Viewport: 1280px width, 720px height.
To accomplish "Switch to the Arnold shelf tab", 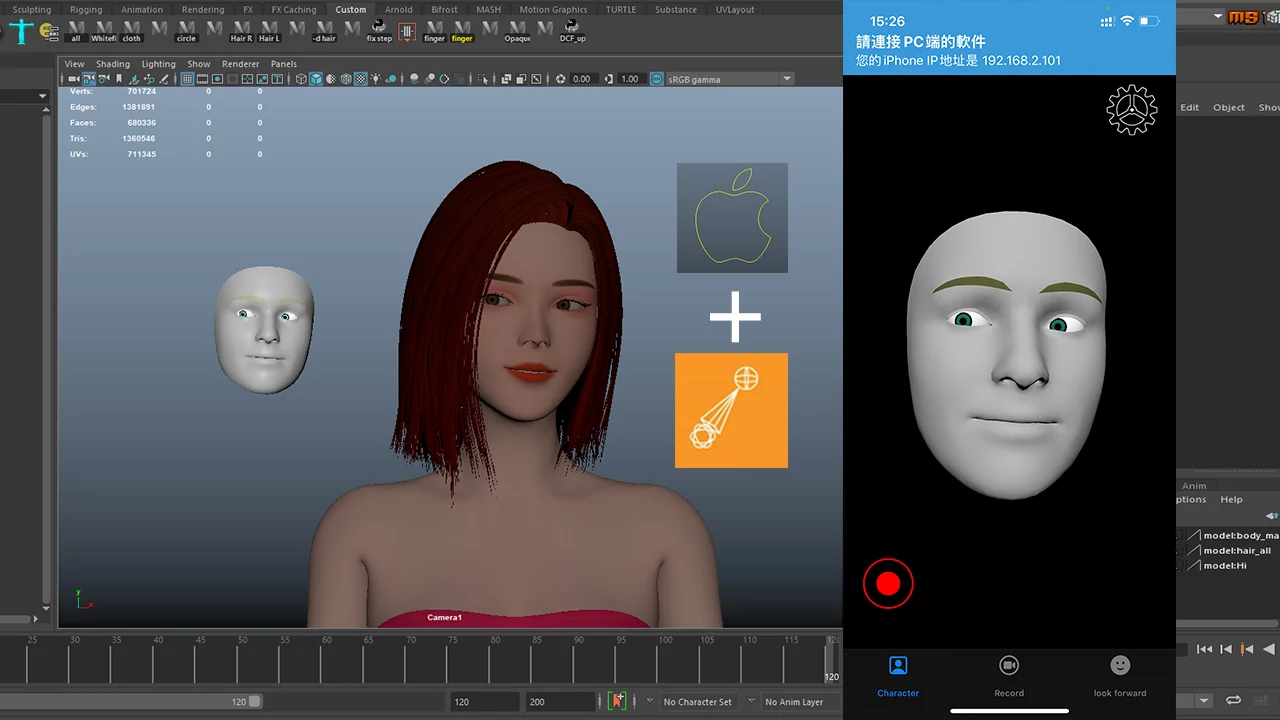I will [x=398, y=9].
